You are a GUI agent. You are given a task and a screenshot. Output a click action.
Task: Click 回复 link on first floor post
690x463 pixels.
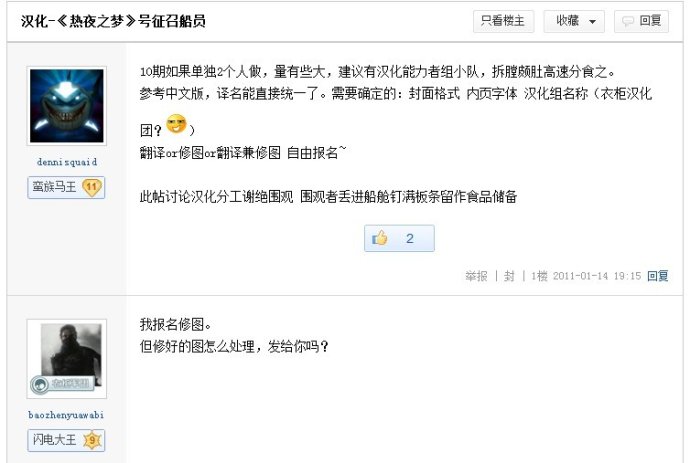click(657, 276)
